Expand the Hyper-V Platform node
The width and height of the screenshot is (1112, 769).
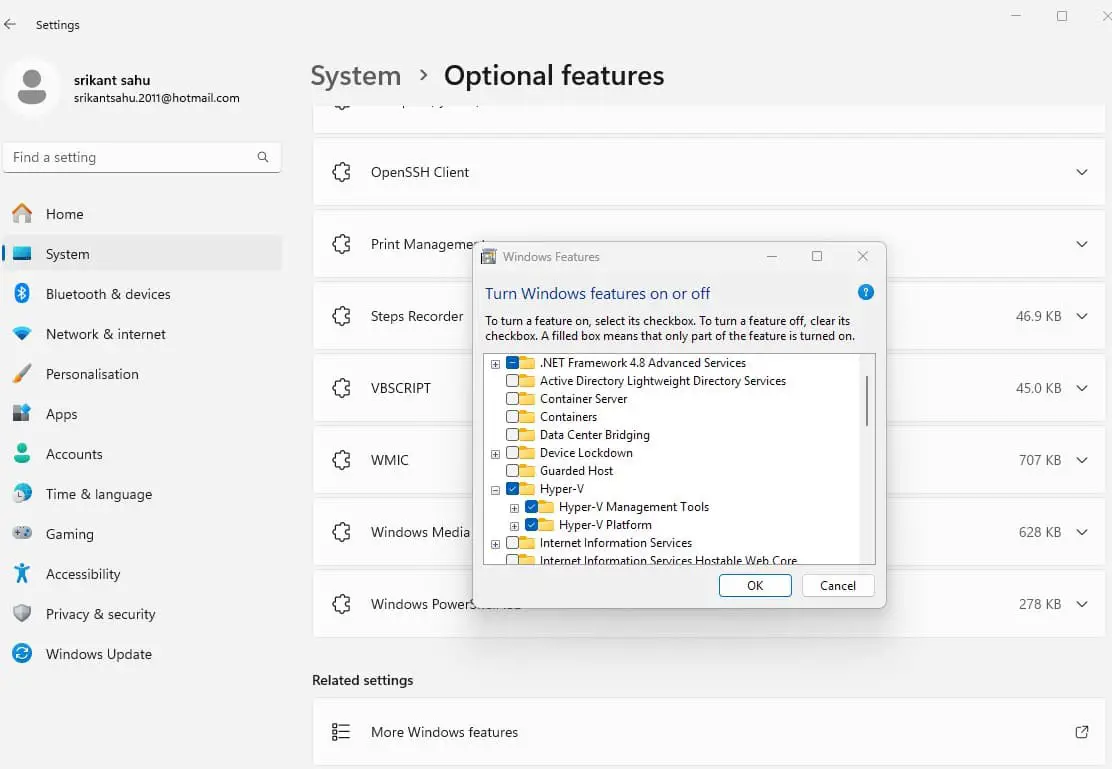point(515,525)
